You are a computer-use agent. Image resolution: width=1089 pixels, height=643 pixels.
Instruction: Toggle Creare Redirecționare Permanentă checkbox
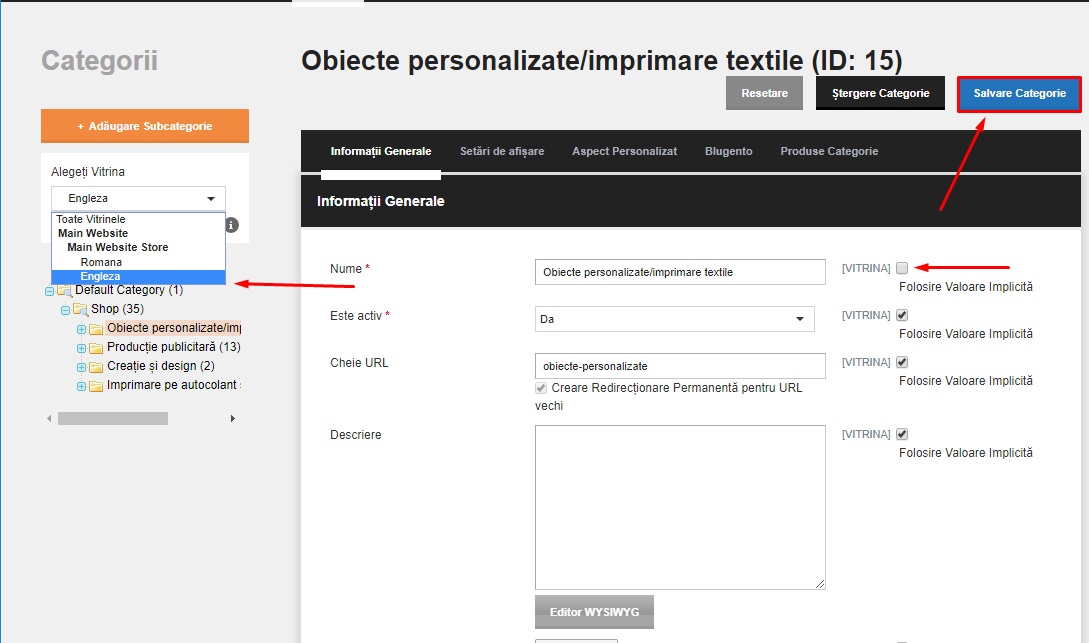(x=541, y=388)
